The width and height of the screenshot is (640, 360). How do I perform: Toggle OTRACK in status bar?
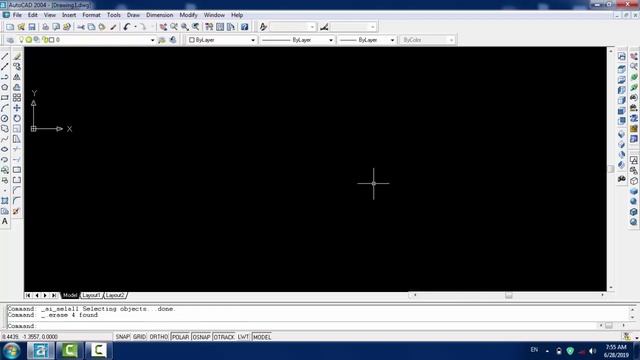pos(224,337)
